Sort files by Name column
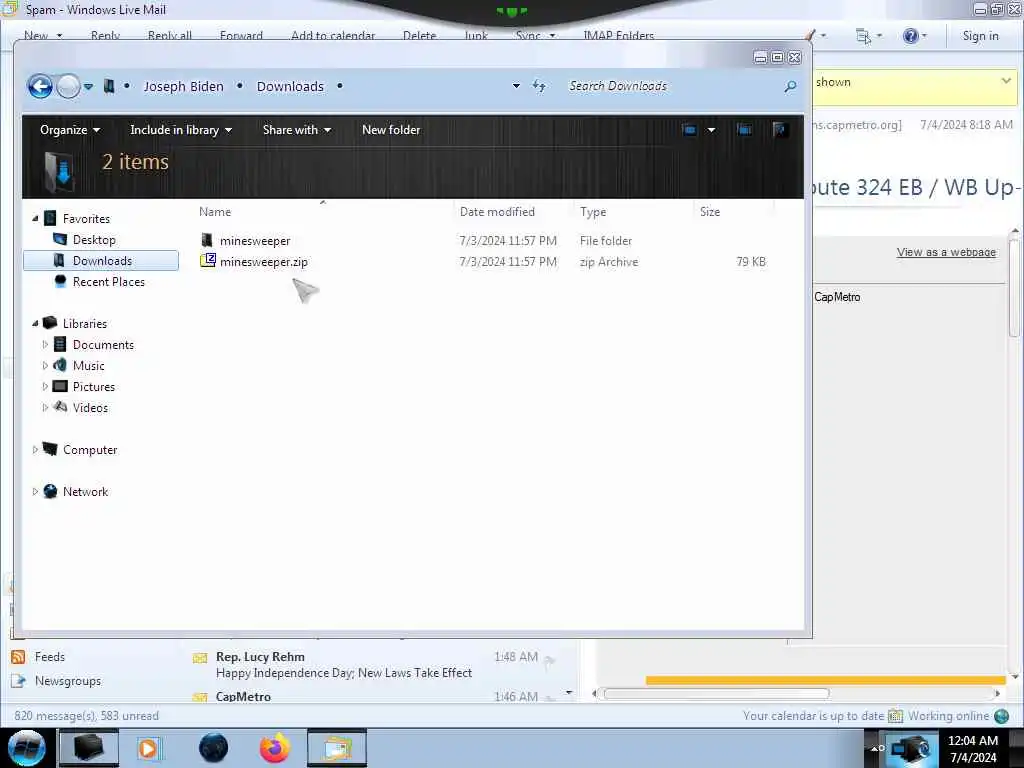1024x768 pixels. click(x=215, y=212)
